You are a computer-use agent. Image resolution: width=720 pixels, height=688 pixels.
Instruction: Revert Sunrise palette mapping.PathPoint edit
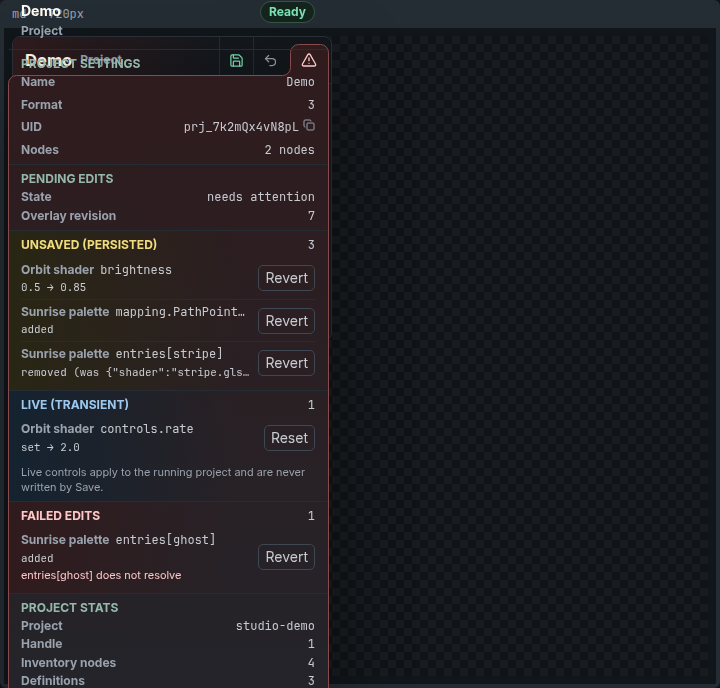pyautogui.click(x=286, y=321)
